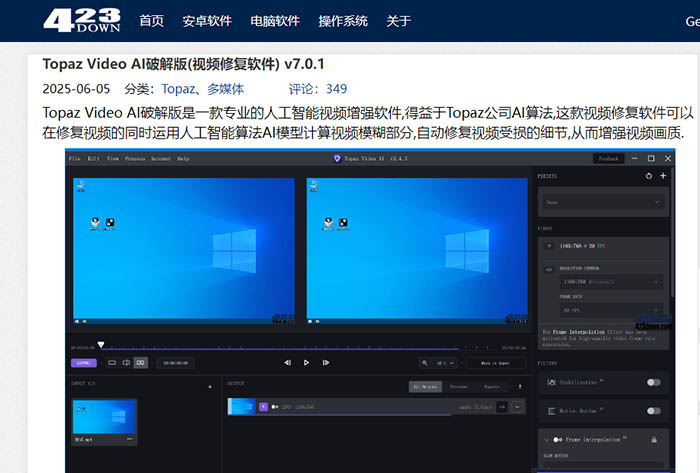Viewport: 700px width, 473px height.
Task: Open the 关于 navigation item
Action: 399,21
